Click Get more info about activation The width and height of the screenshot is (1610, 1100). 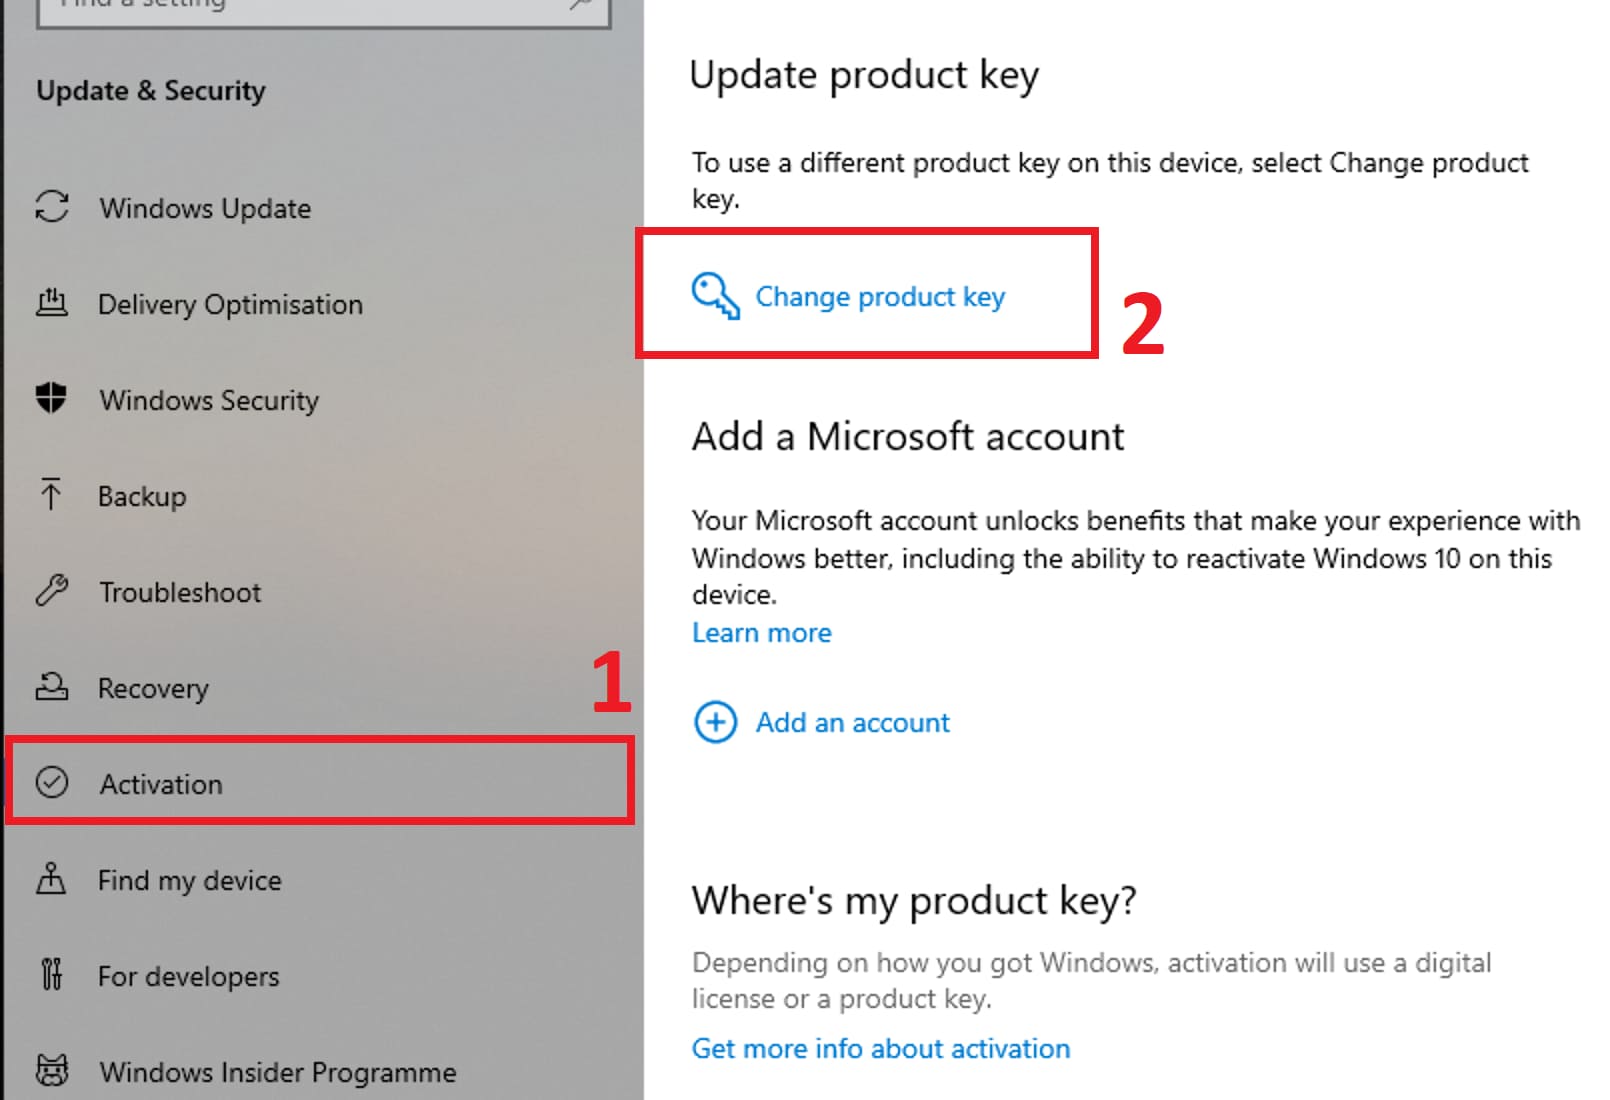click(x=881, y=1048)
